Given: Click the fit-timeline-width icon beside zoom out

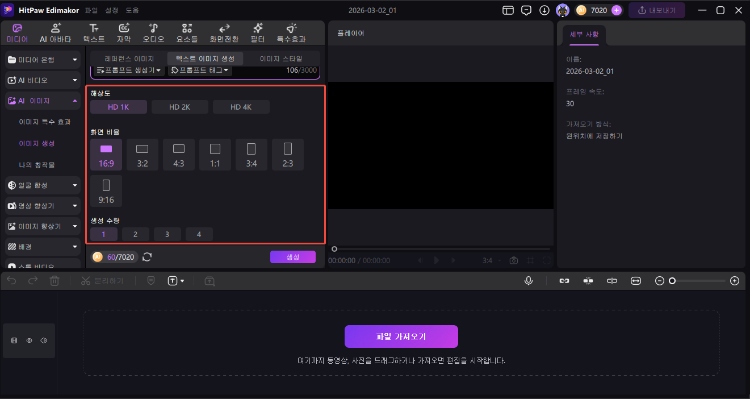Looking at the screenshot, I should click(636, 281).
